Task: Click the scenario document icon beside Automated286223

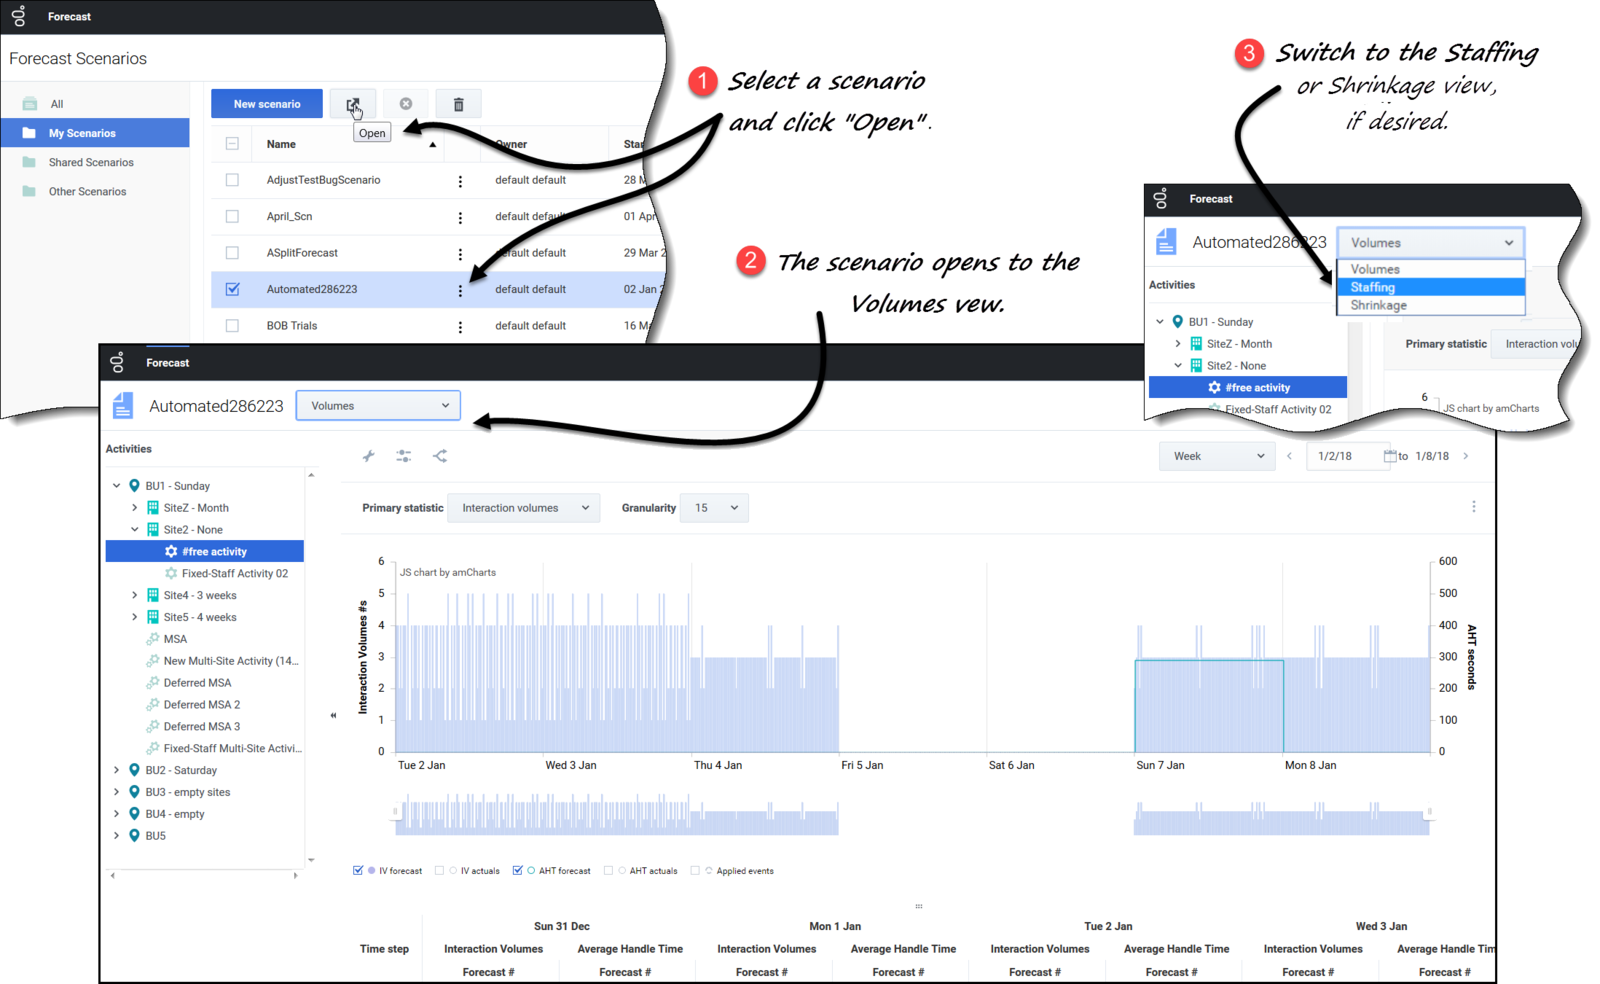Action: [x=123, y=406]
